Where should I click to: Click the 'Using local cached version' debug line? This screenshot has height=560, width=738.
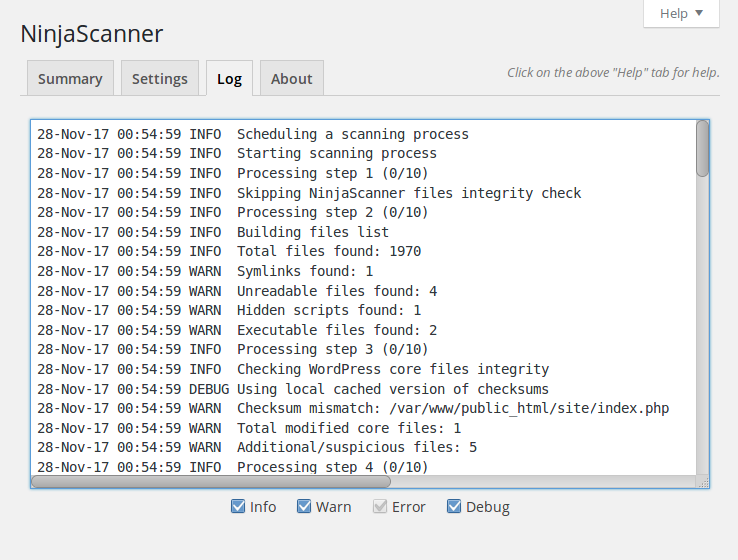(x=393, y=389)
